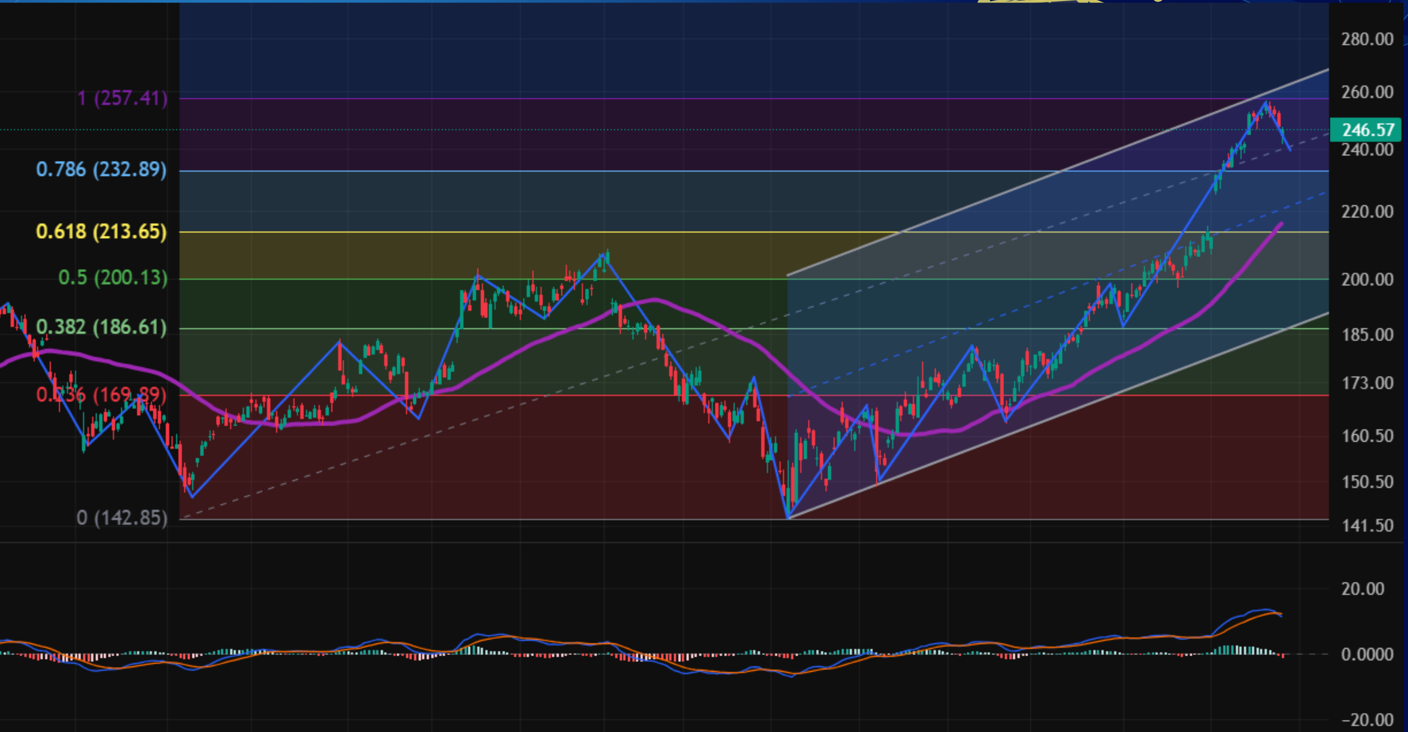Screen dimensions: 1408x732
Task: Click the 220.00 price axis label
Action: (1368, 212)
